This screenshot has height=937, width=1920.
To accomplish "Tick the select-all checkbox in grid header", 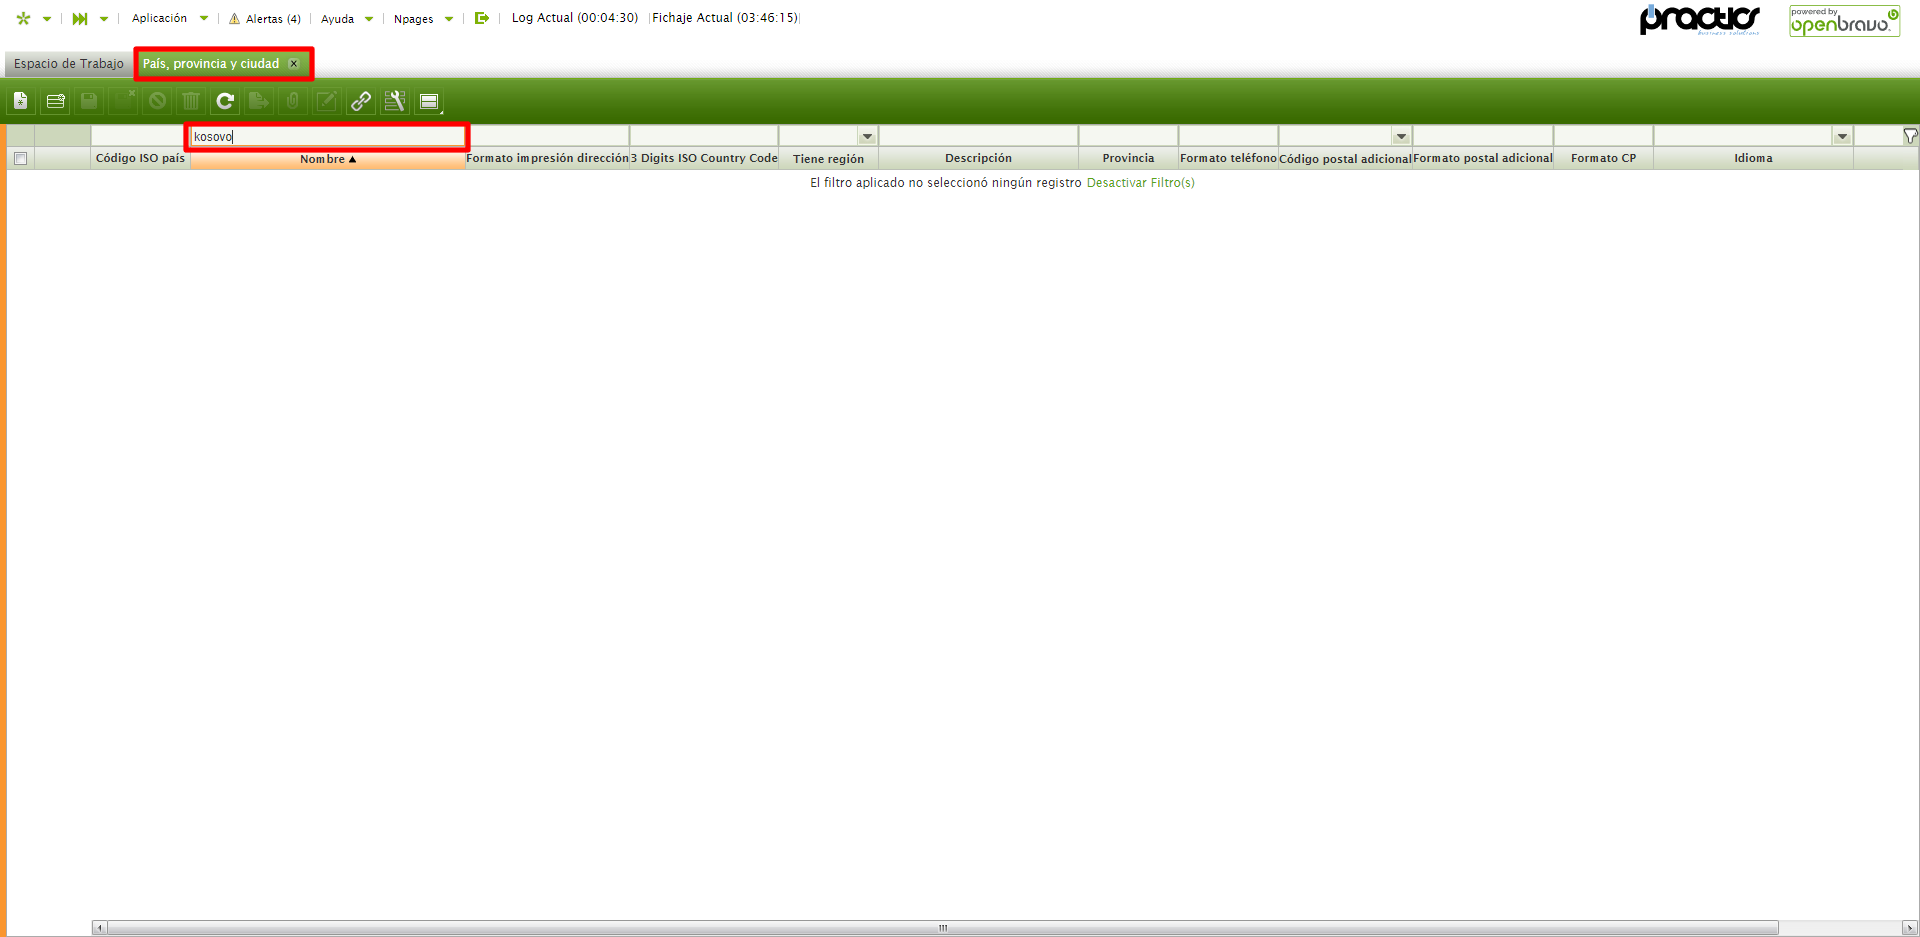I will click(20, 158).
